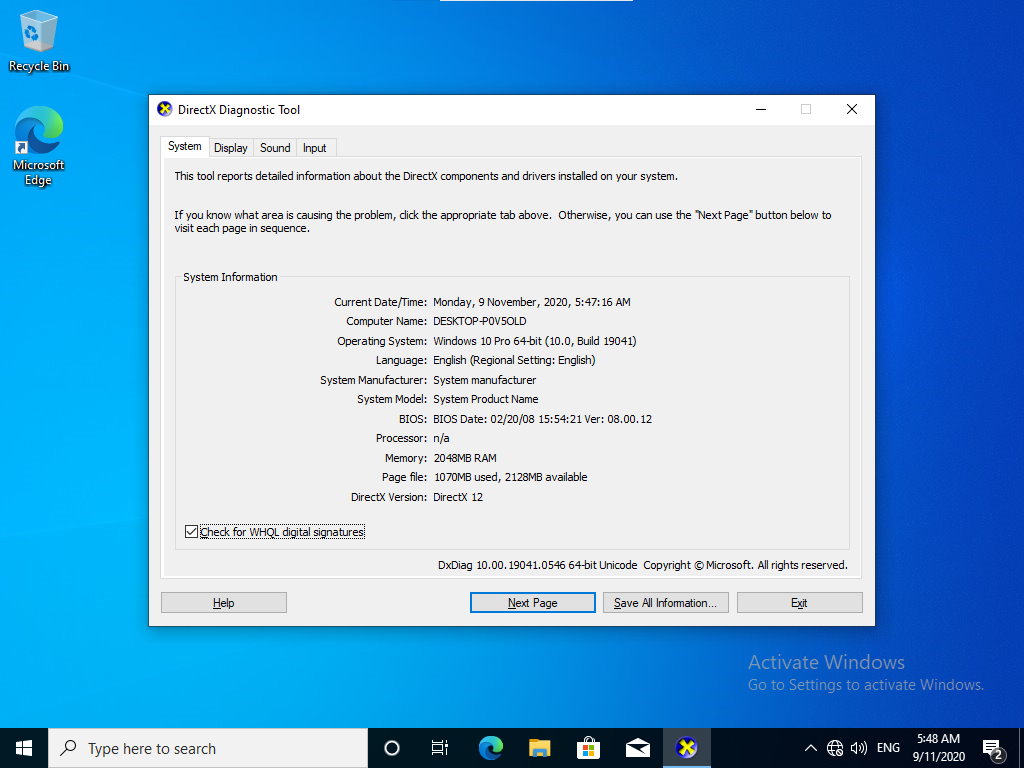Click the page file usage value
Screen dimensions: 1024x768
510,477
